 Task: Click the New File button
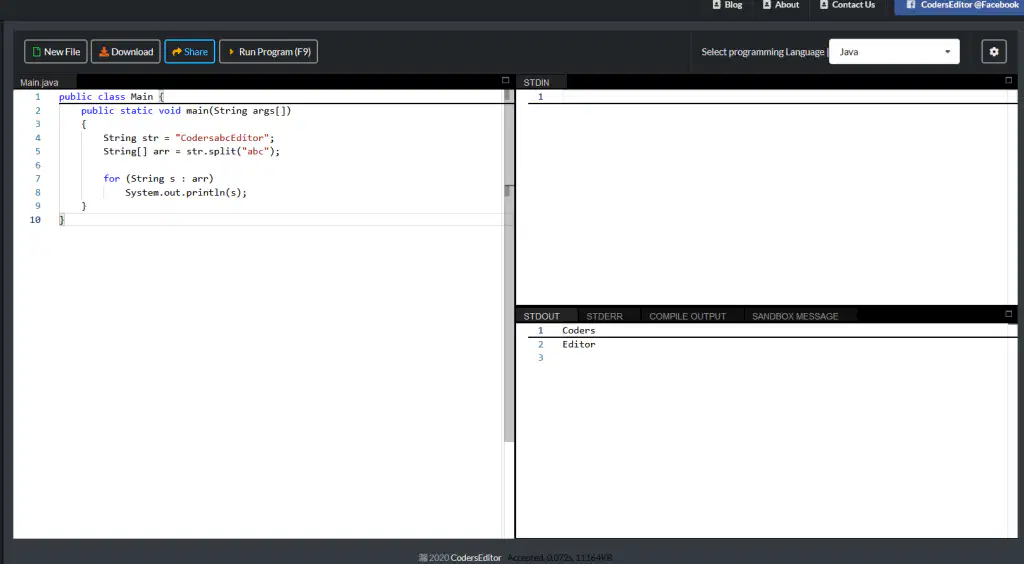[56, 52]
